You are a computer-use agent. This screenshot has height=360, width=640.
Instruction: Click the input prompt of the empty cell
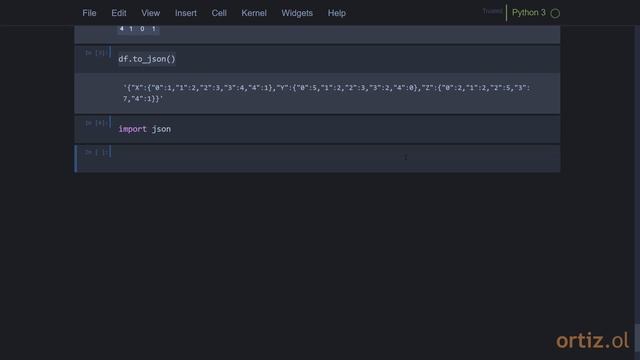pos(96,152)
